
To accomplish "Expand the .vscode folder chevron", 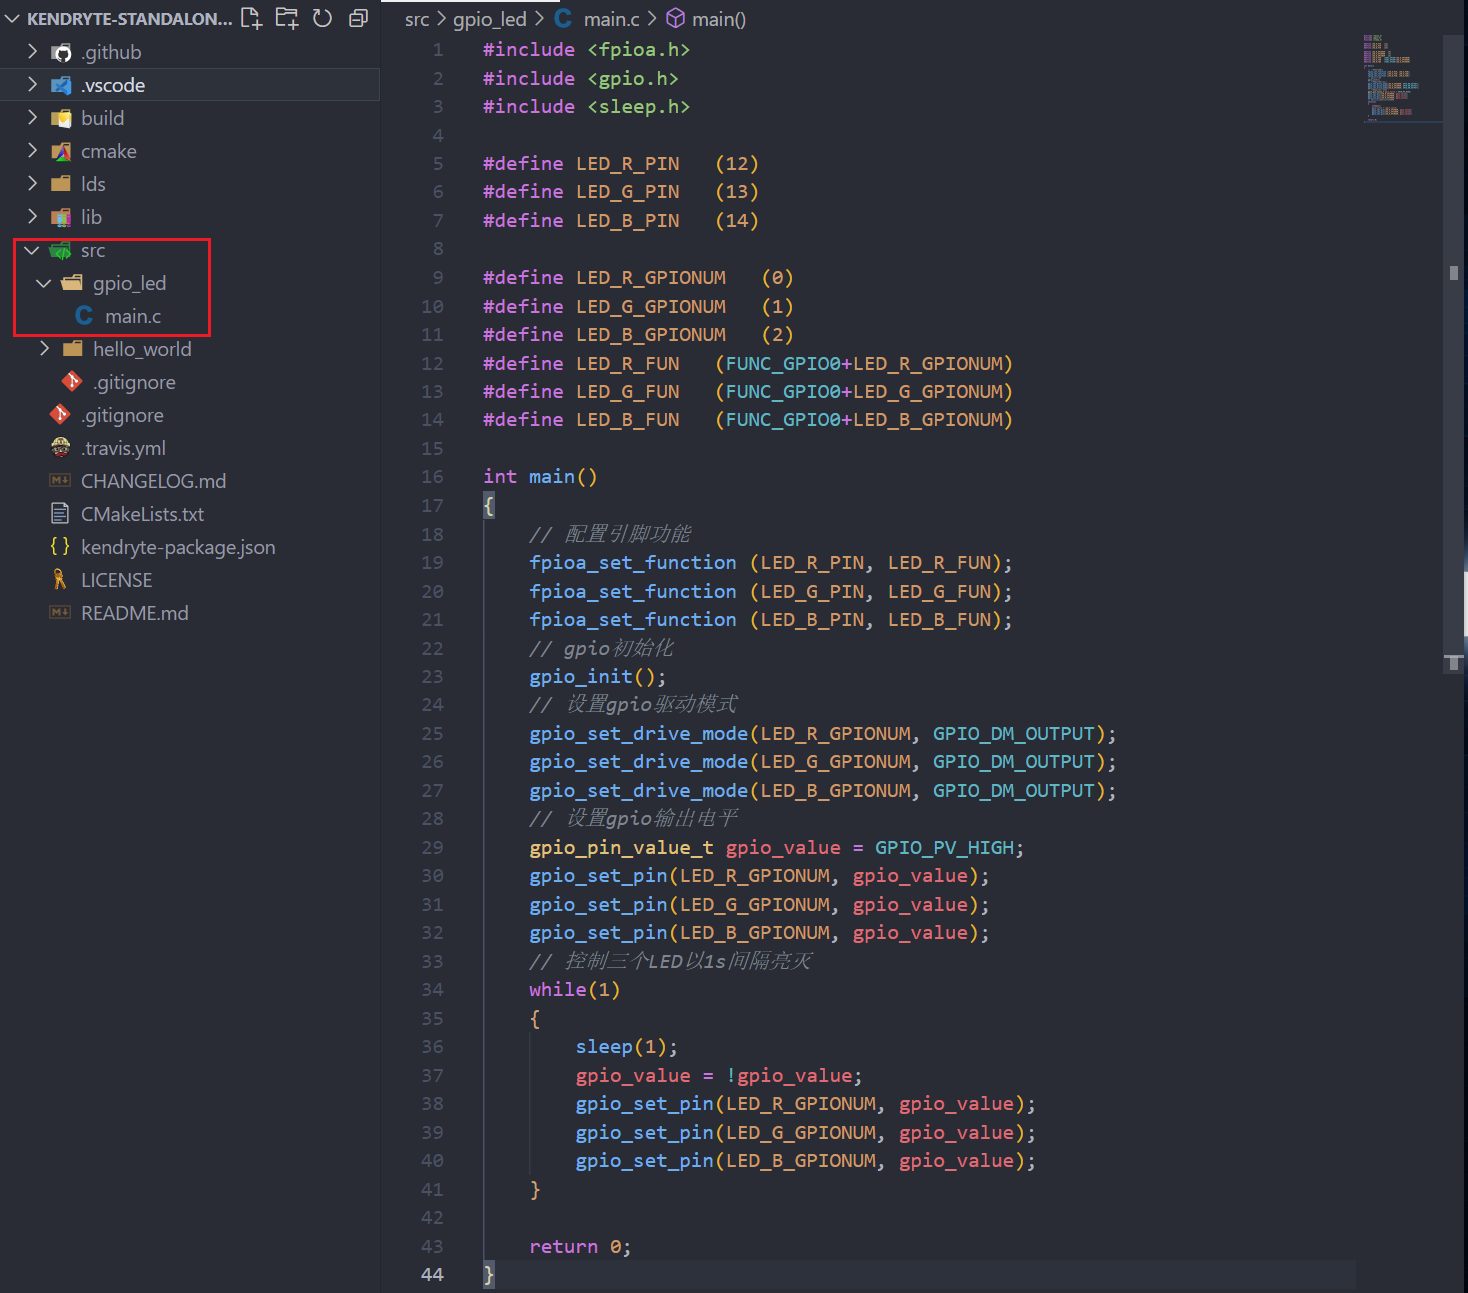I will (x=32, y=85).
